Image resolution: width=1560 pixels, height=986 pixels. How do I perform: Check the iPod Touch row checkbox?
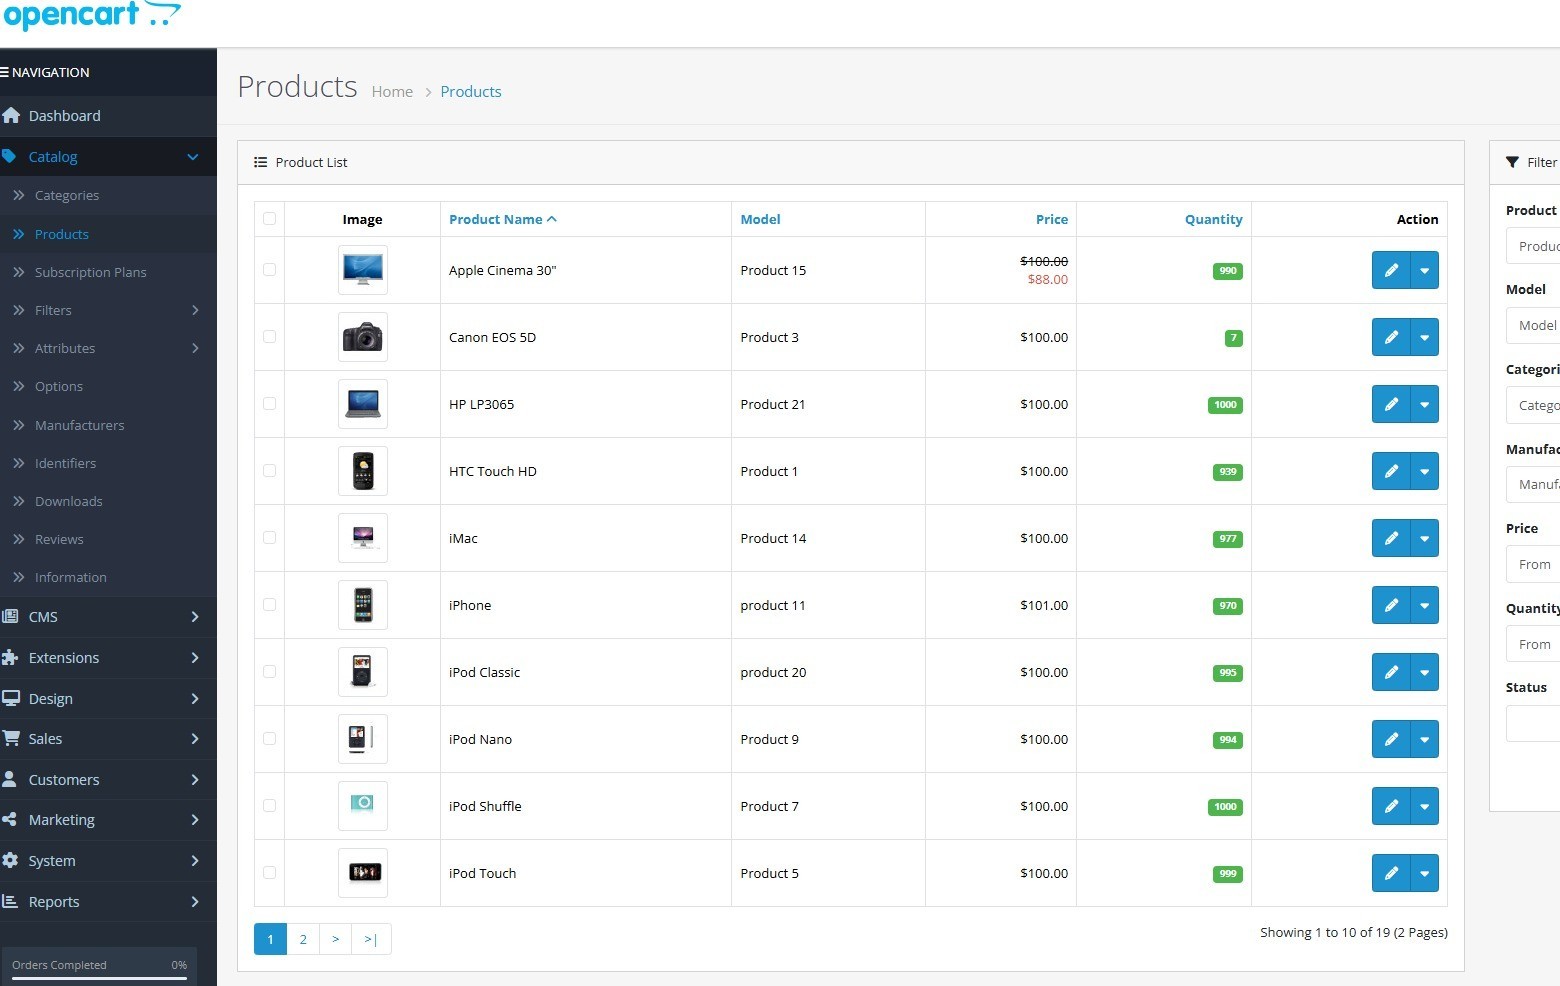pos(269,872)
